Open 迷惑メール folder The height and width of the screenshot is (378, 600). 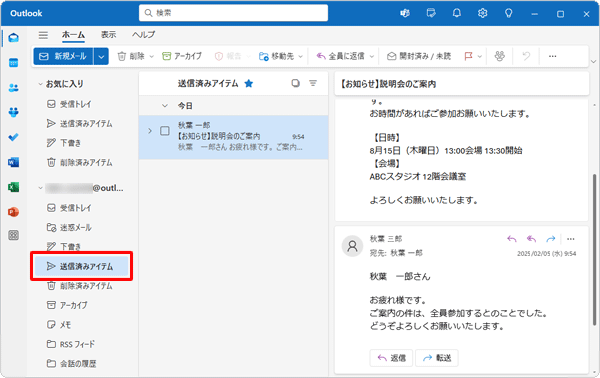coord(69,228)
